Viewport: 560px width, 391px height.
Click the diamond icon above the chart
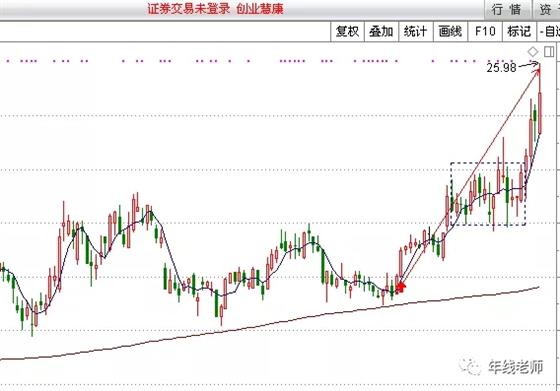click(533, 52)
